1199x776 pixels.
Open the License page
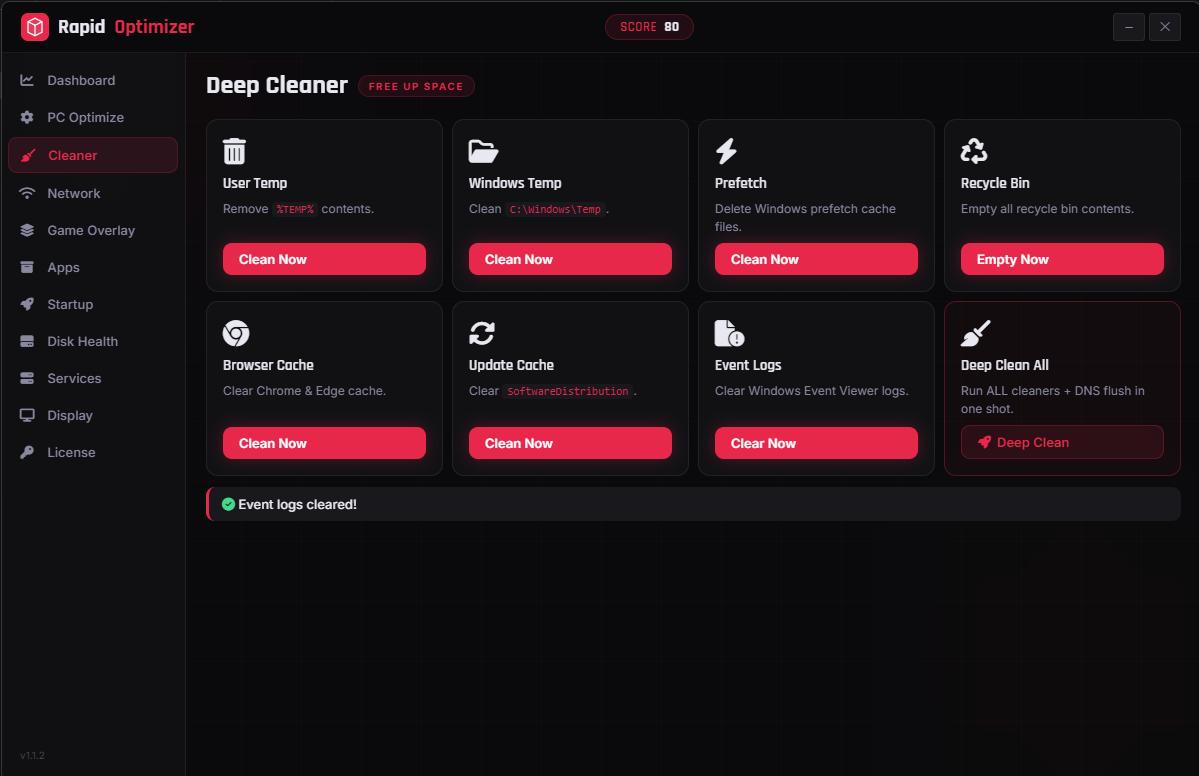click(x=93, y=453)
